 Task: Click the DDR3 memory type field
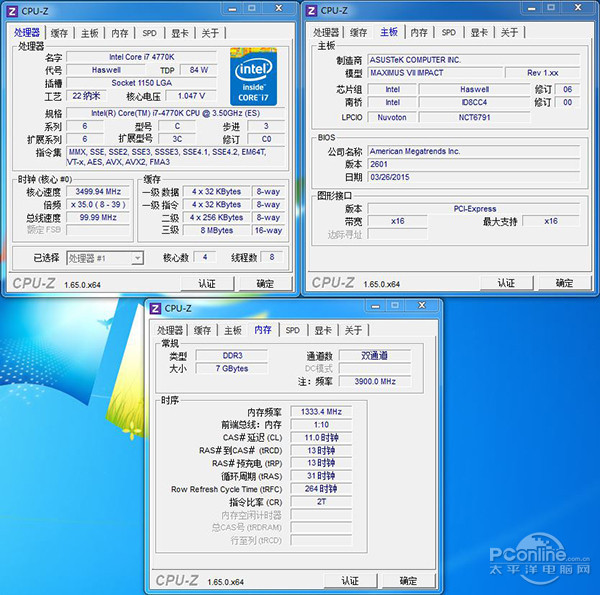[x=232, y=356]
